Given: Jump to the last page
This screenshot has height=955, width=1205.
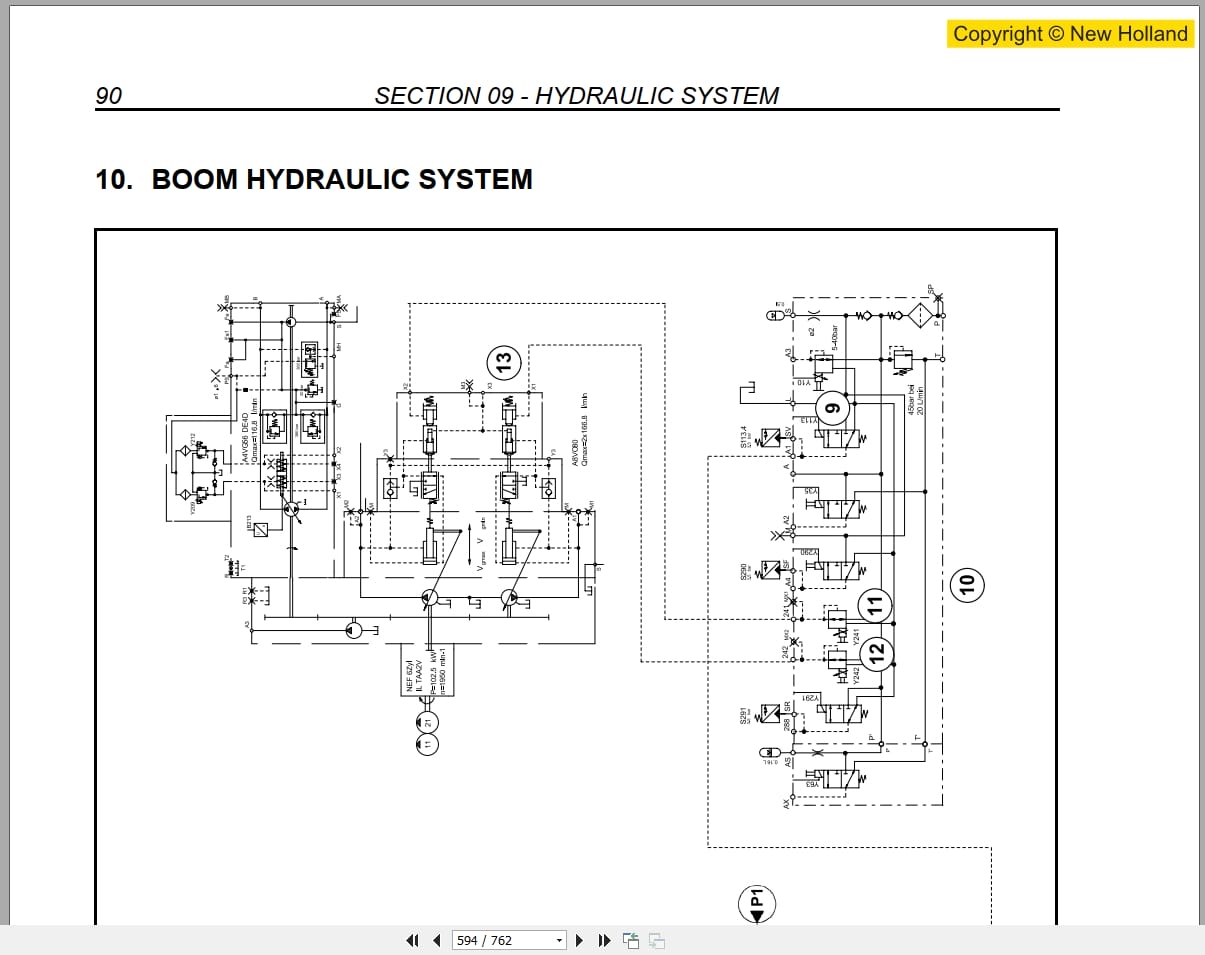Looking at the screenshot, I should (603, 940).
